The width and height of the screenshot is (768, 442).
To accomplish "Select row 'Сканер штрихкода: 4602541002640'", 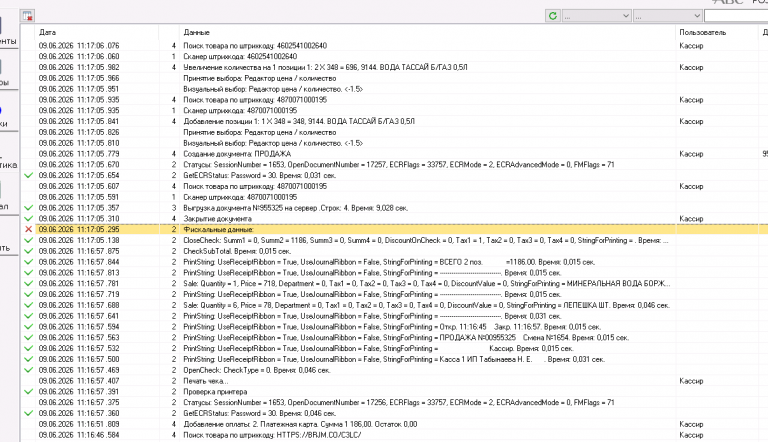I will coord(240,56).
